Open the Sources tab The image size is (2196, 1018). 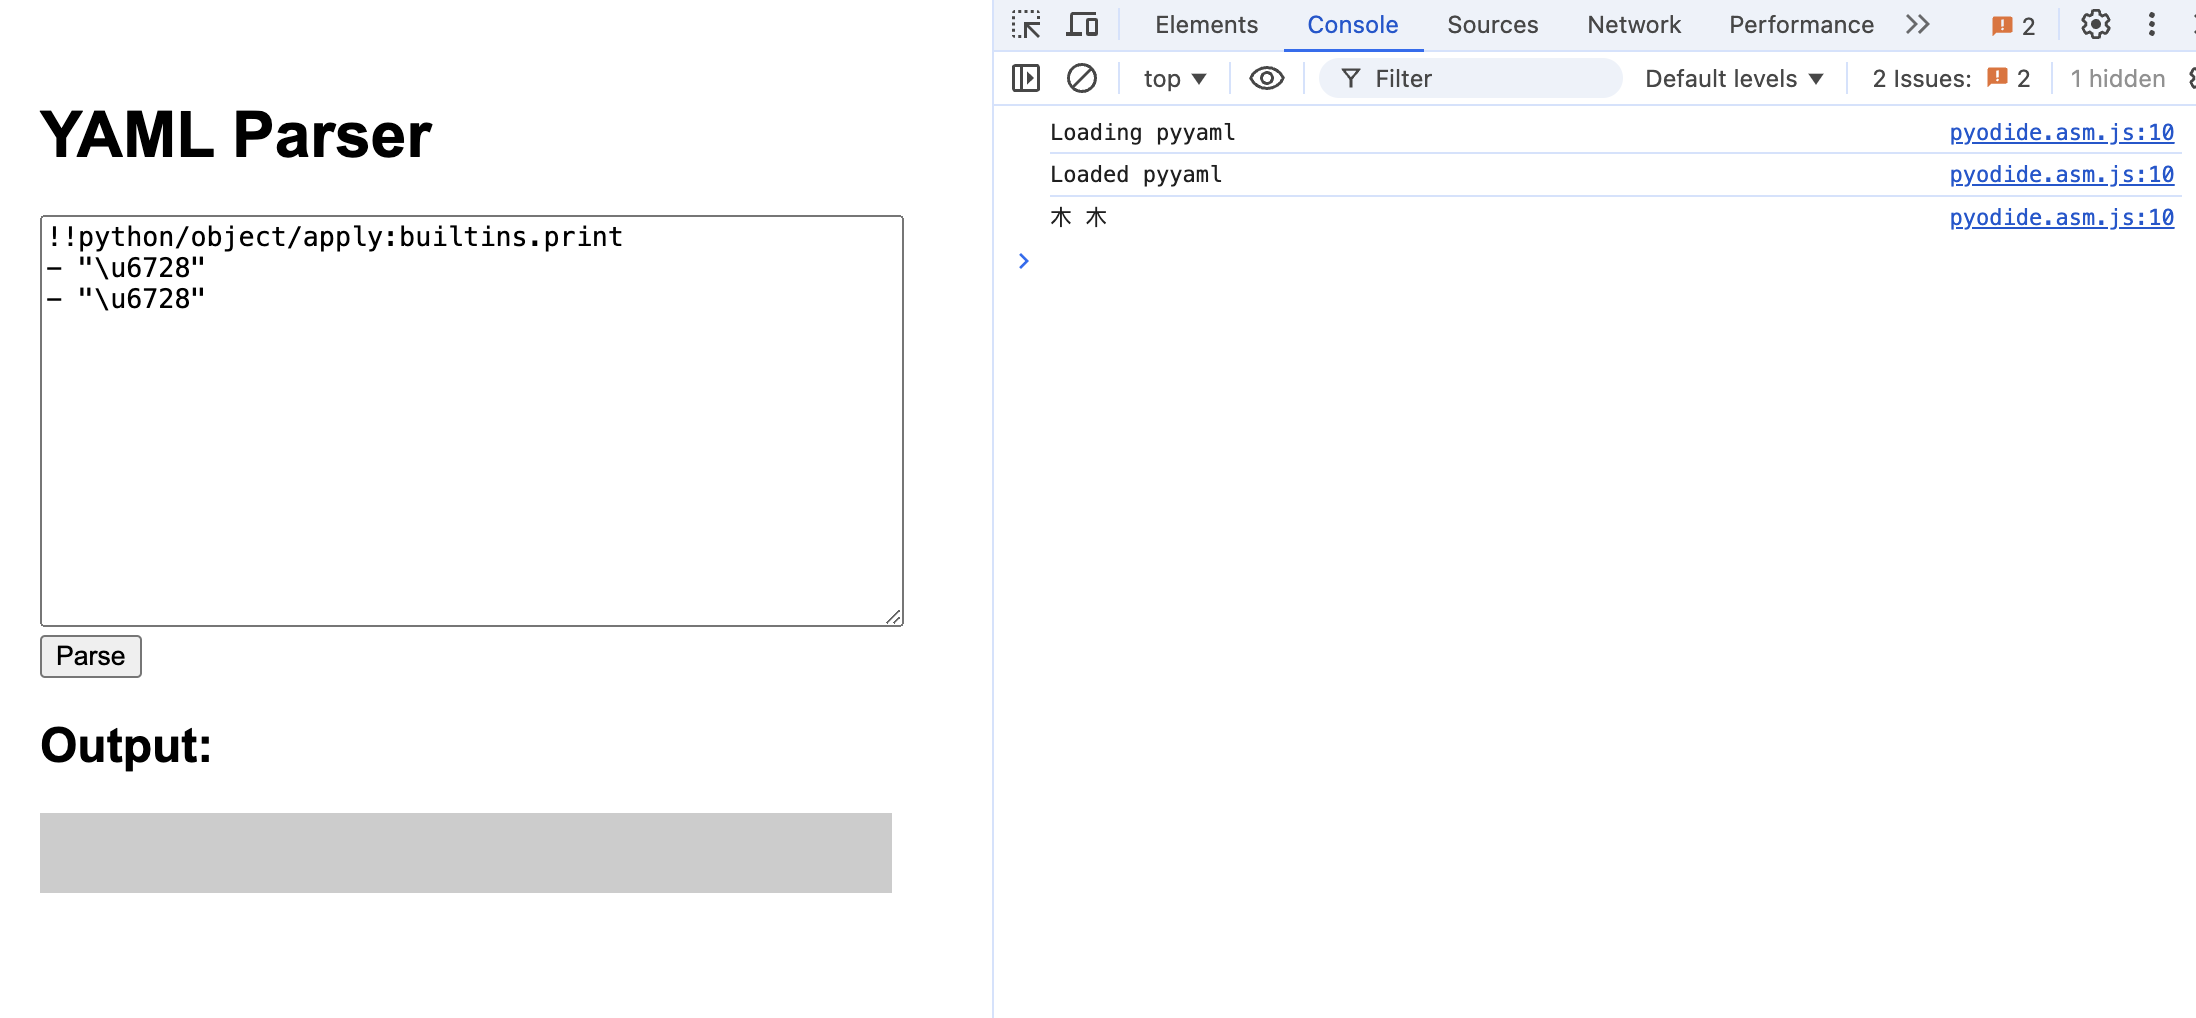click(x=1492, y=25)
